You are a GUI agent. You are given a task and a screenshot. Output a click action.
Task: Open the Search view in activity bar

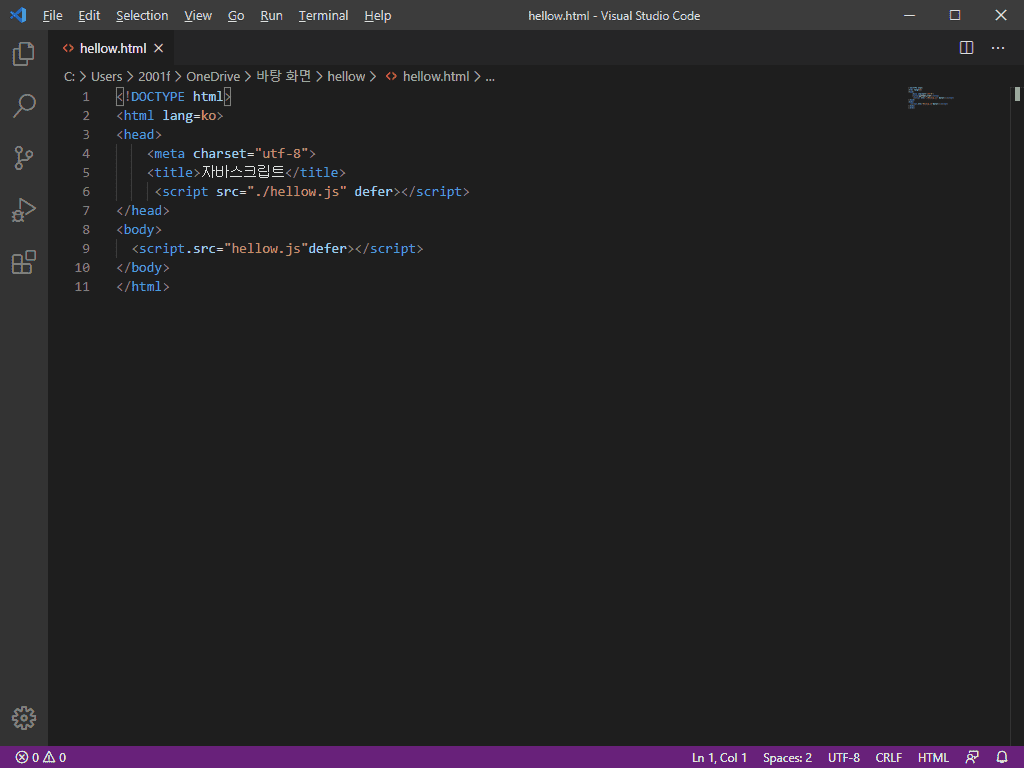(24, 106)
